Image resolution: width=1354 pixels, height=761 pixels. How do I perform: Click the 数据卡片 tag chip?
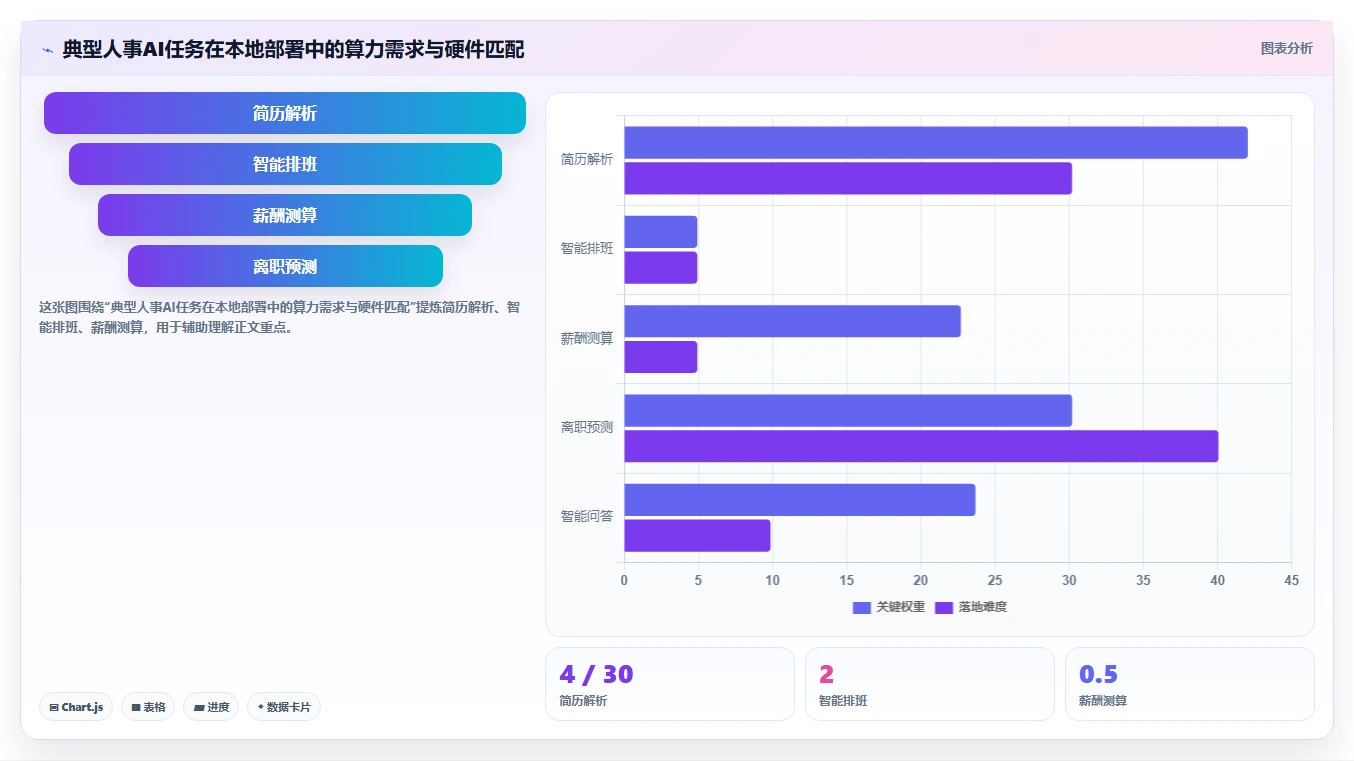pos(284,707)
